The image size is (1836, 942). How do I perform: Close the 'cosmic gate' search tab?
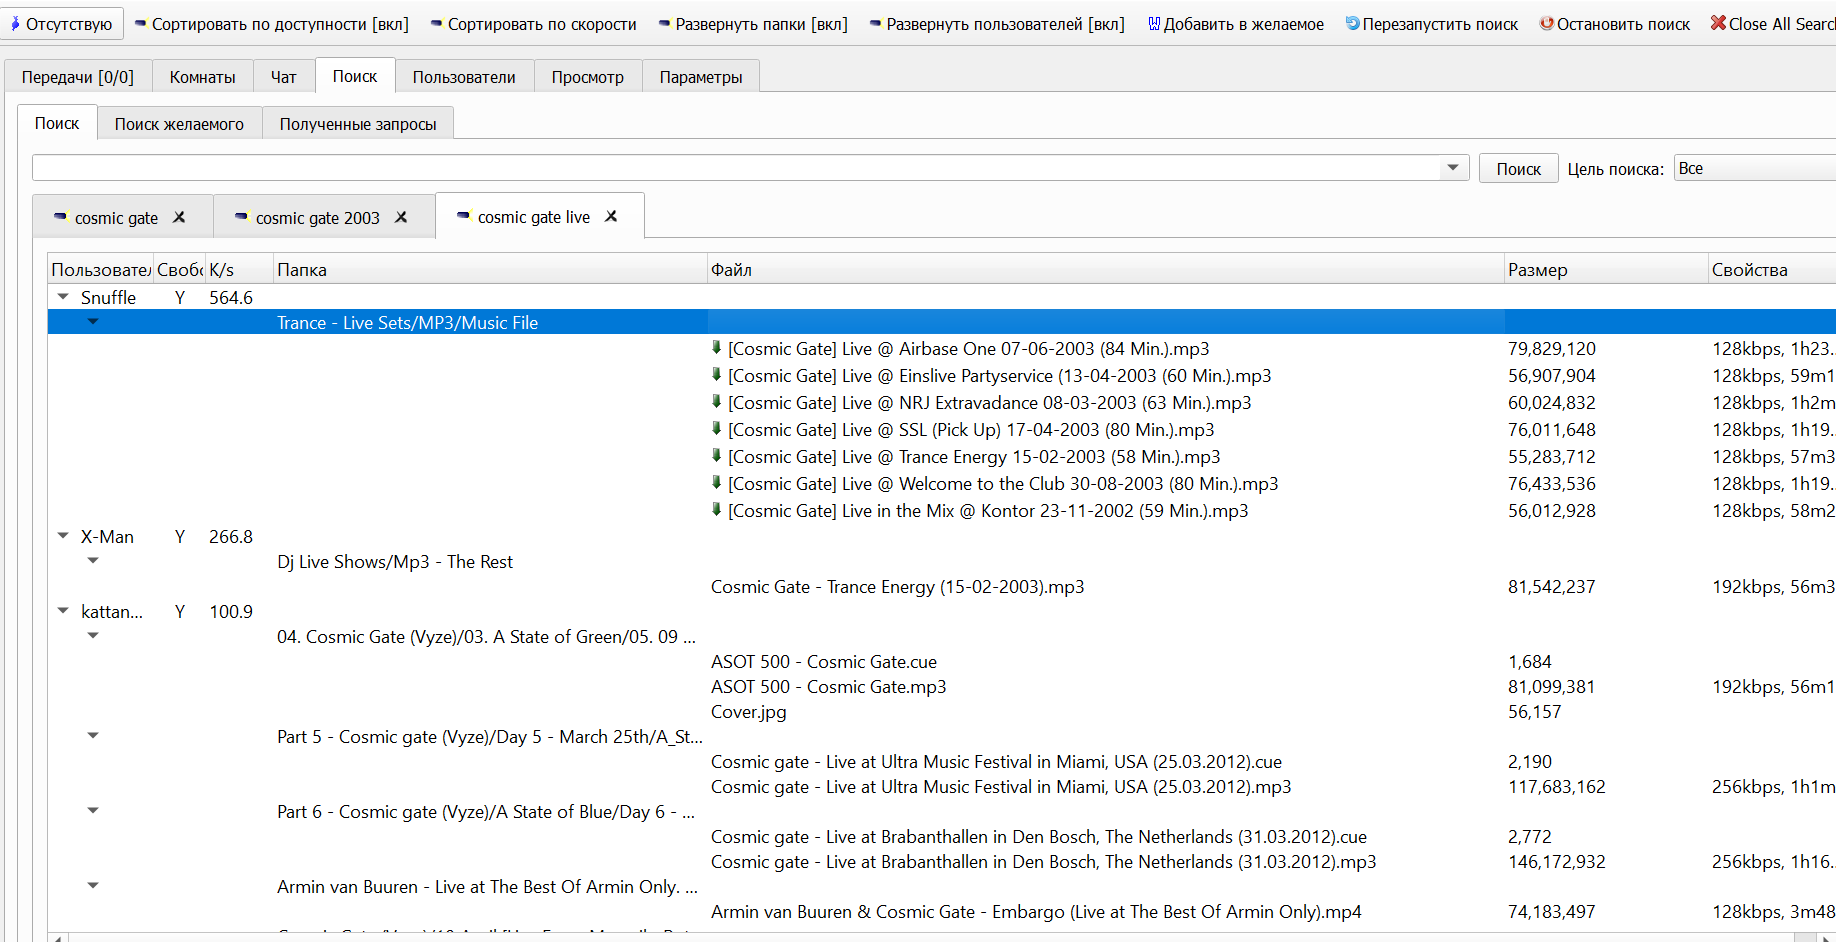[x=180, y=217]
